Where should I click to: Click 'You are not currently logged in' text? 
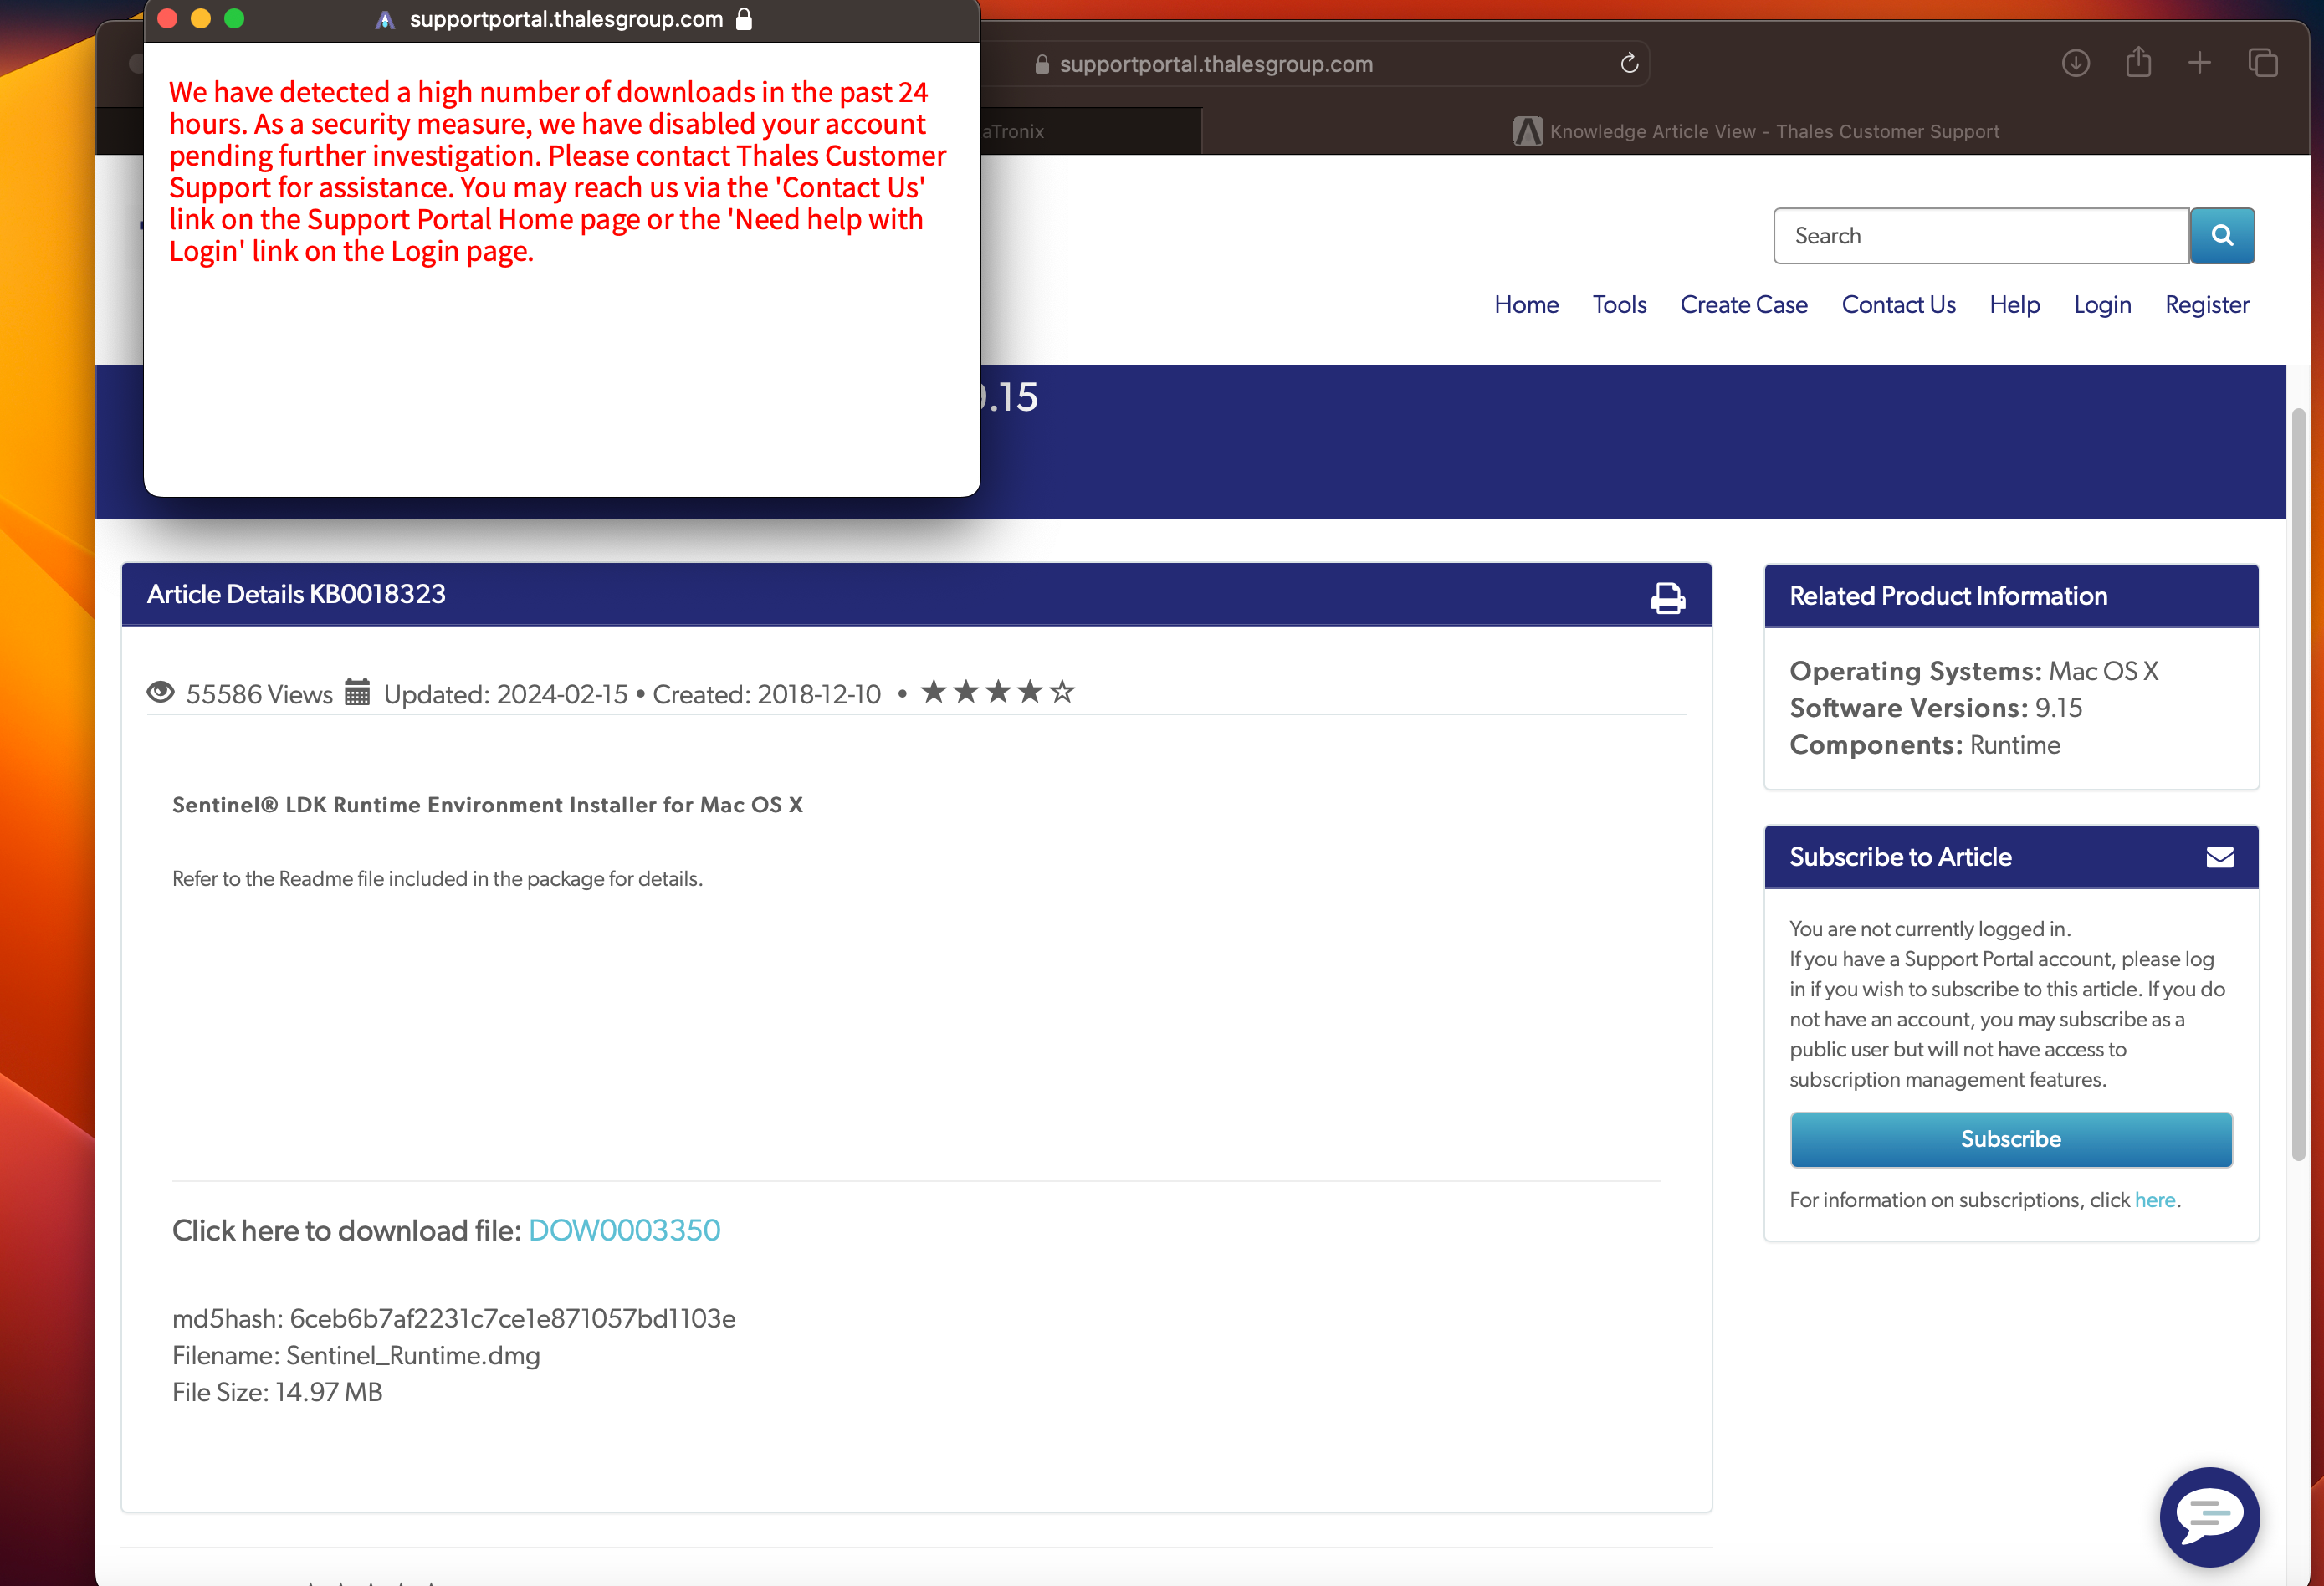pyautogui.click(x=1930, y=929)
